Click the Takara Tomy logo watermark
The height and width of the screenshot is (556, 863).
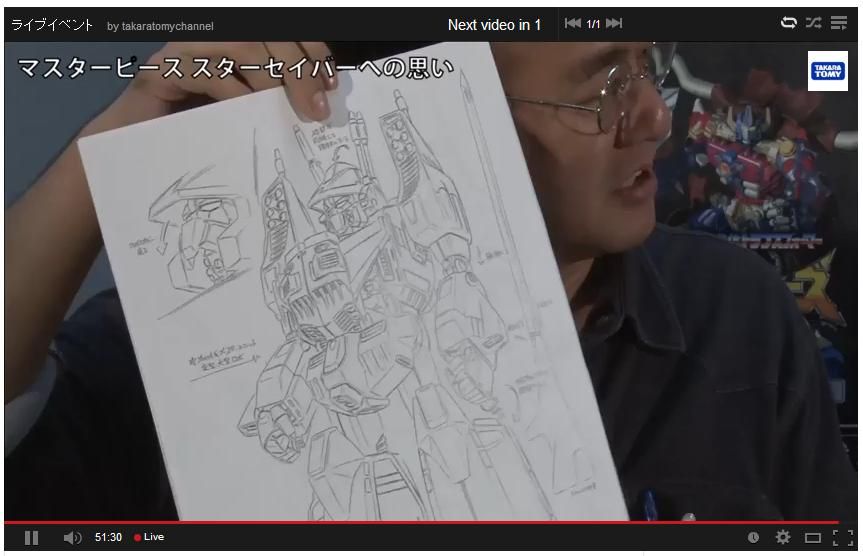[828, 71]
